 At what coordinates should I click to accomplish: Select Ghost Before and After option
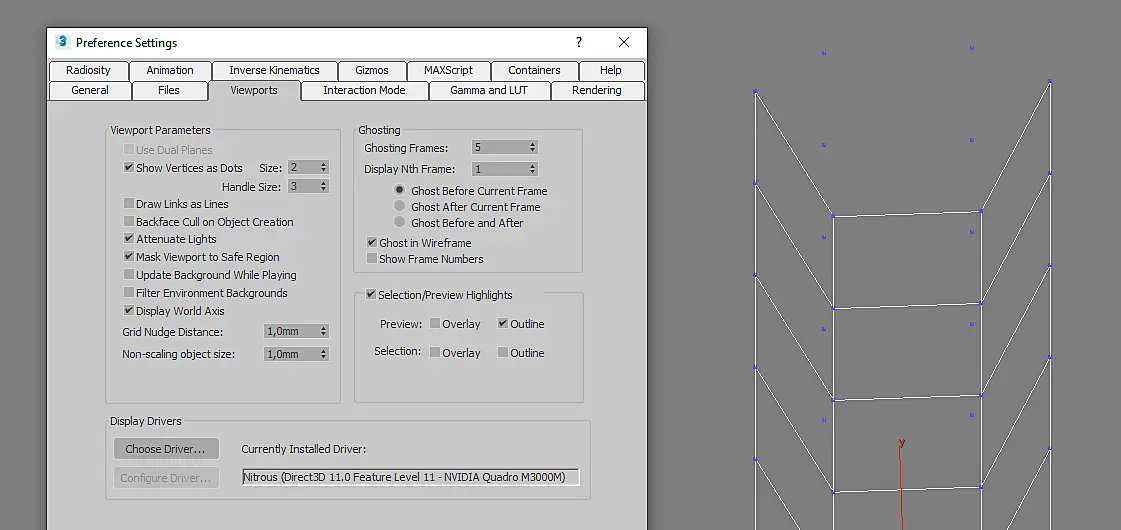click(400, 222)
